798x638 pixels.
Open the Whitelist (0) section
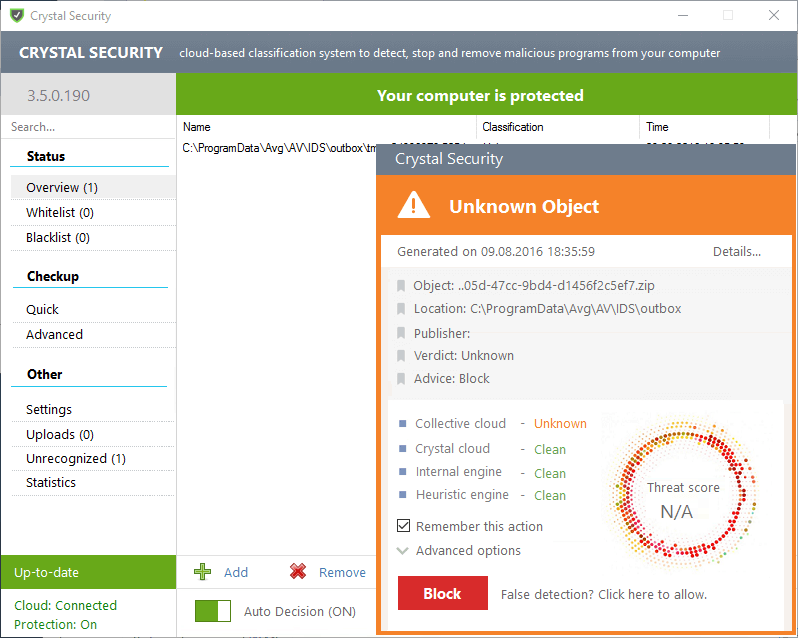(93, 212)
